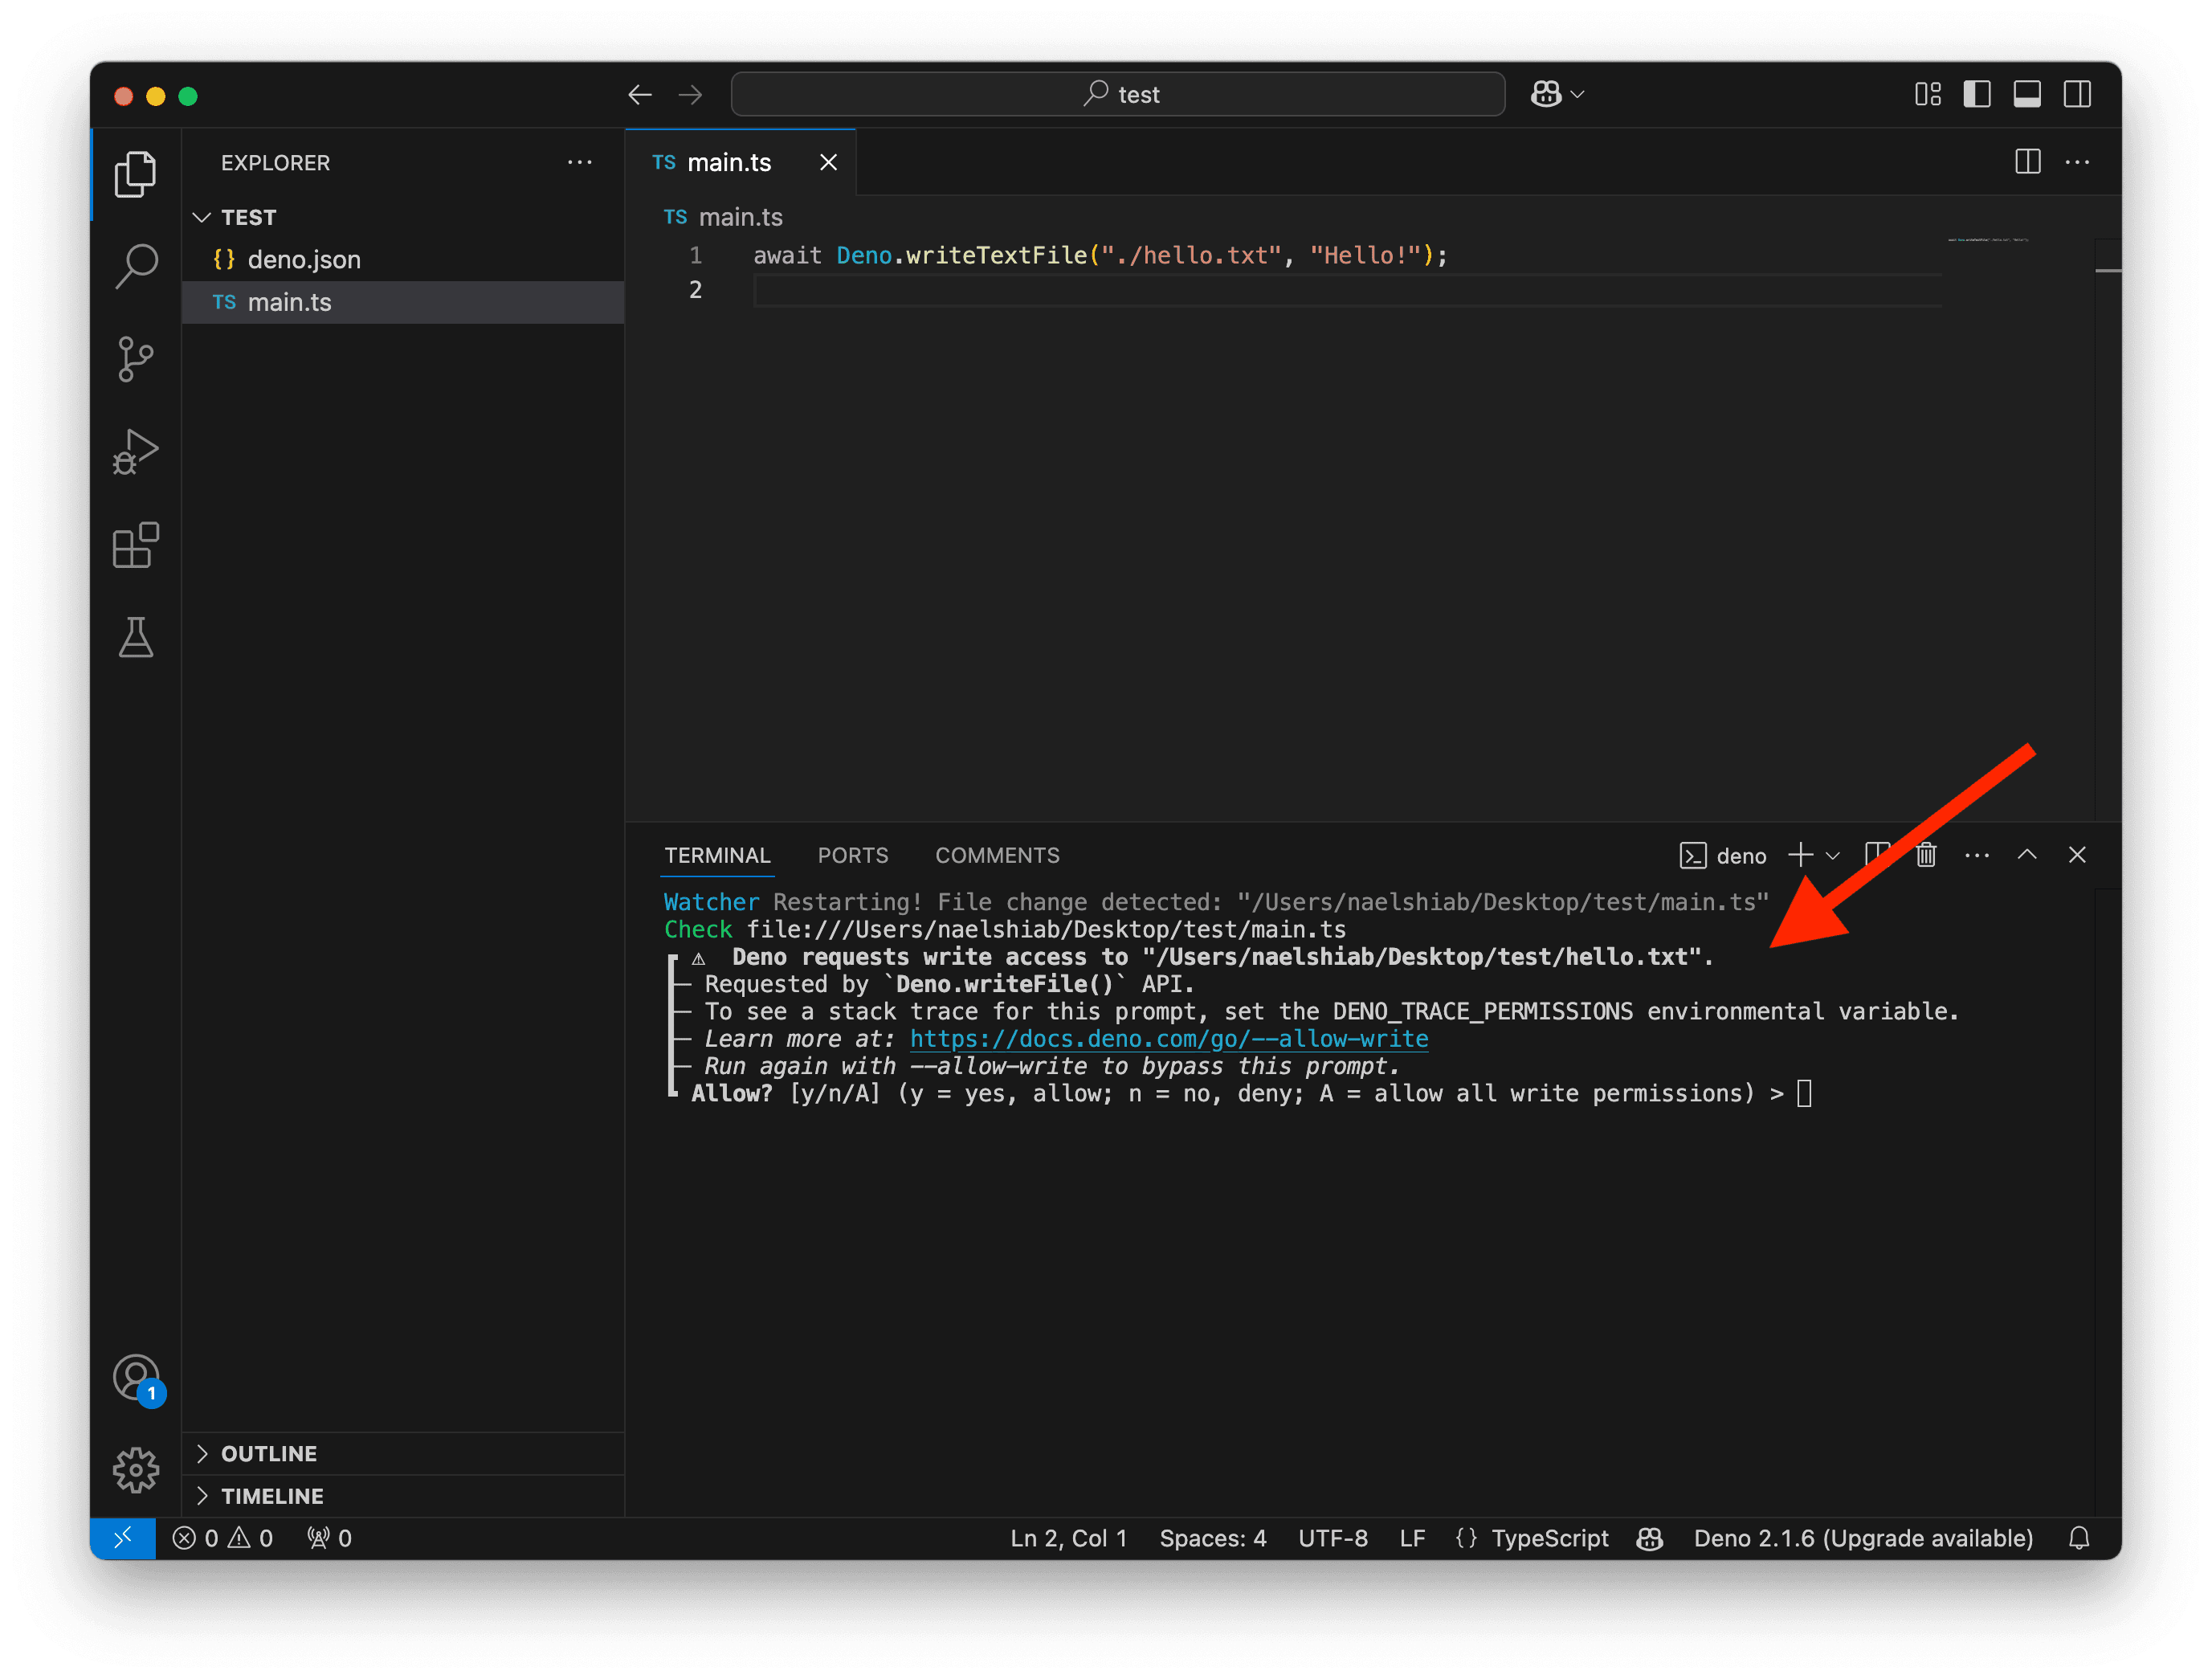The width and height of the screenshot is (2212, 1679).
Task: Open the new terminal launch profile dropdown
Action: coord(1833,855)
